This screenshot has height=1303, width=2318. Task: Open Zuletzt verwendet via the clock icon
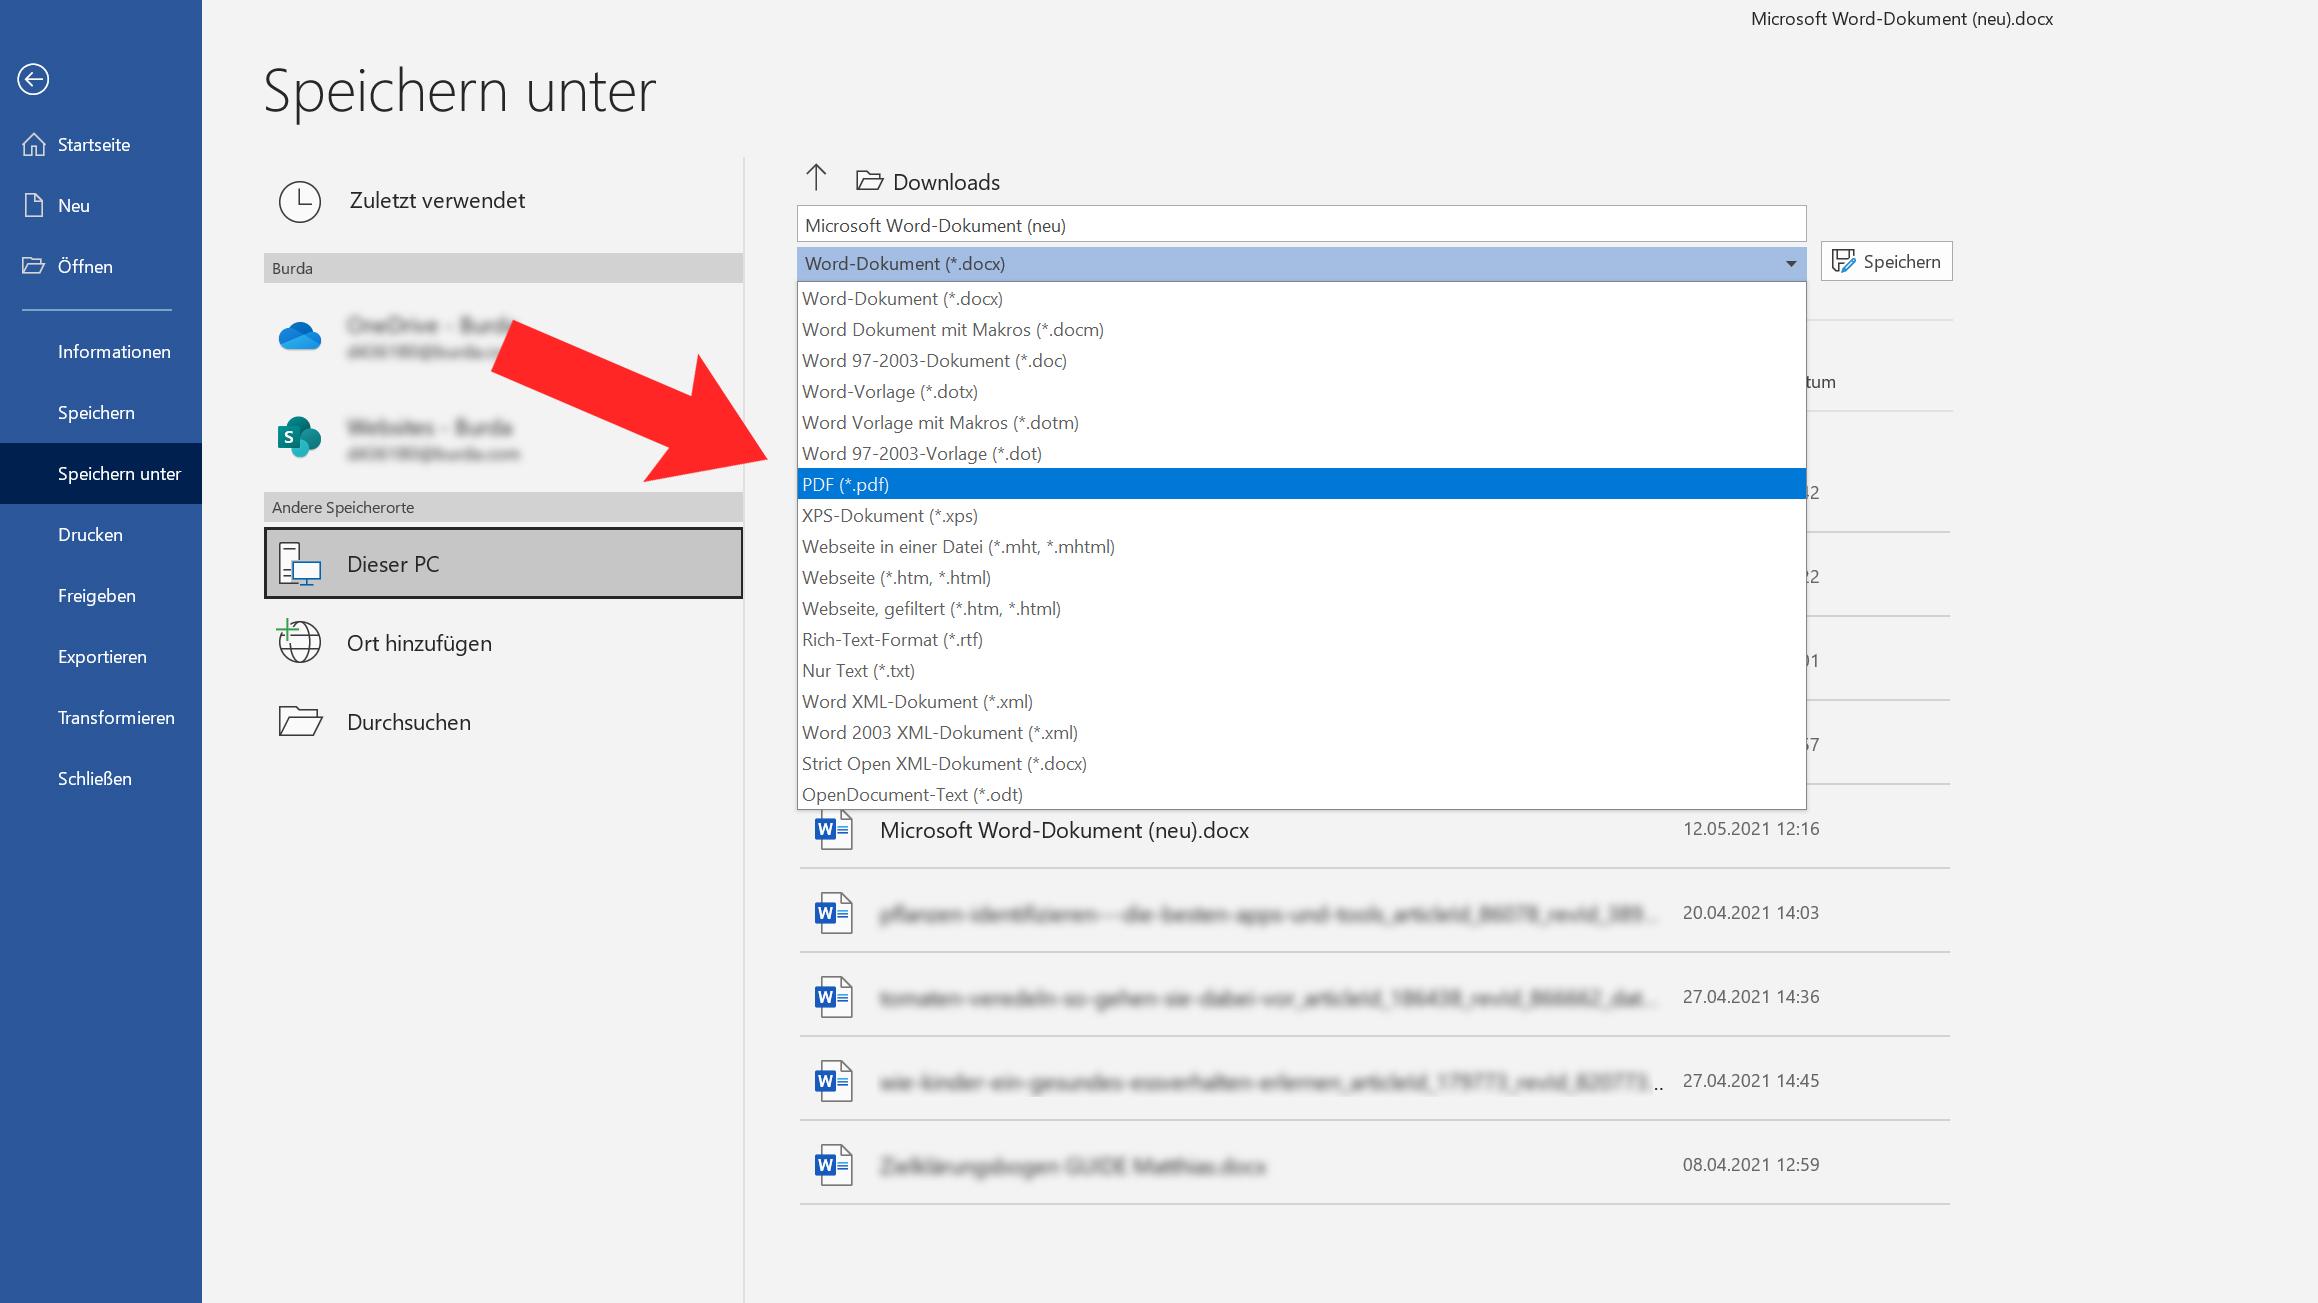pos(299,201)
